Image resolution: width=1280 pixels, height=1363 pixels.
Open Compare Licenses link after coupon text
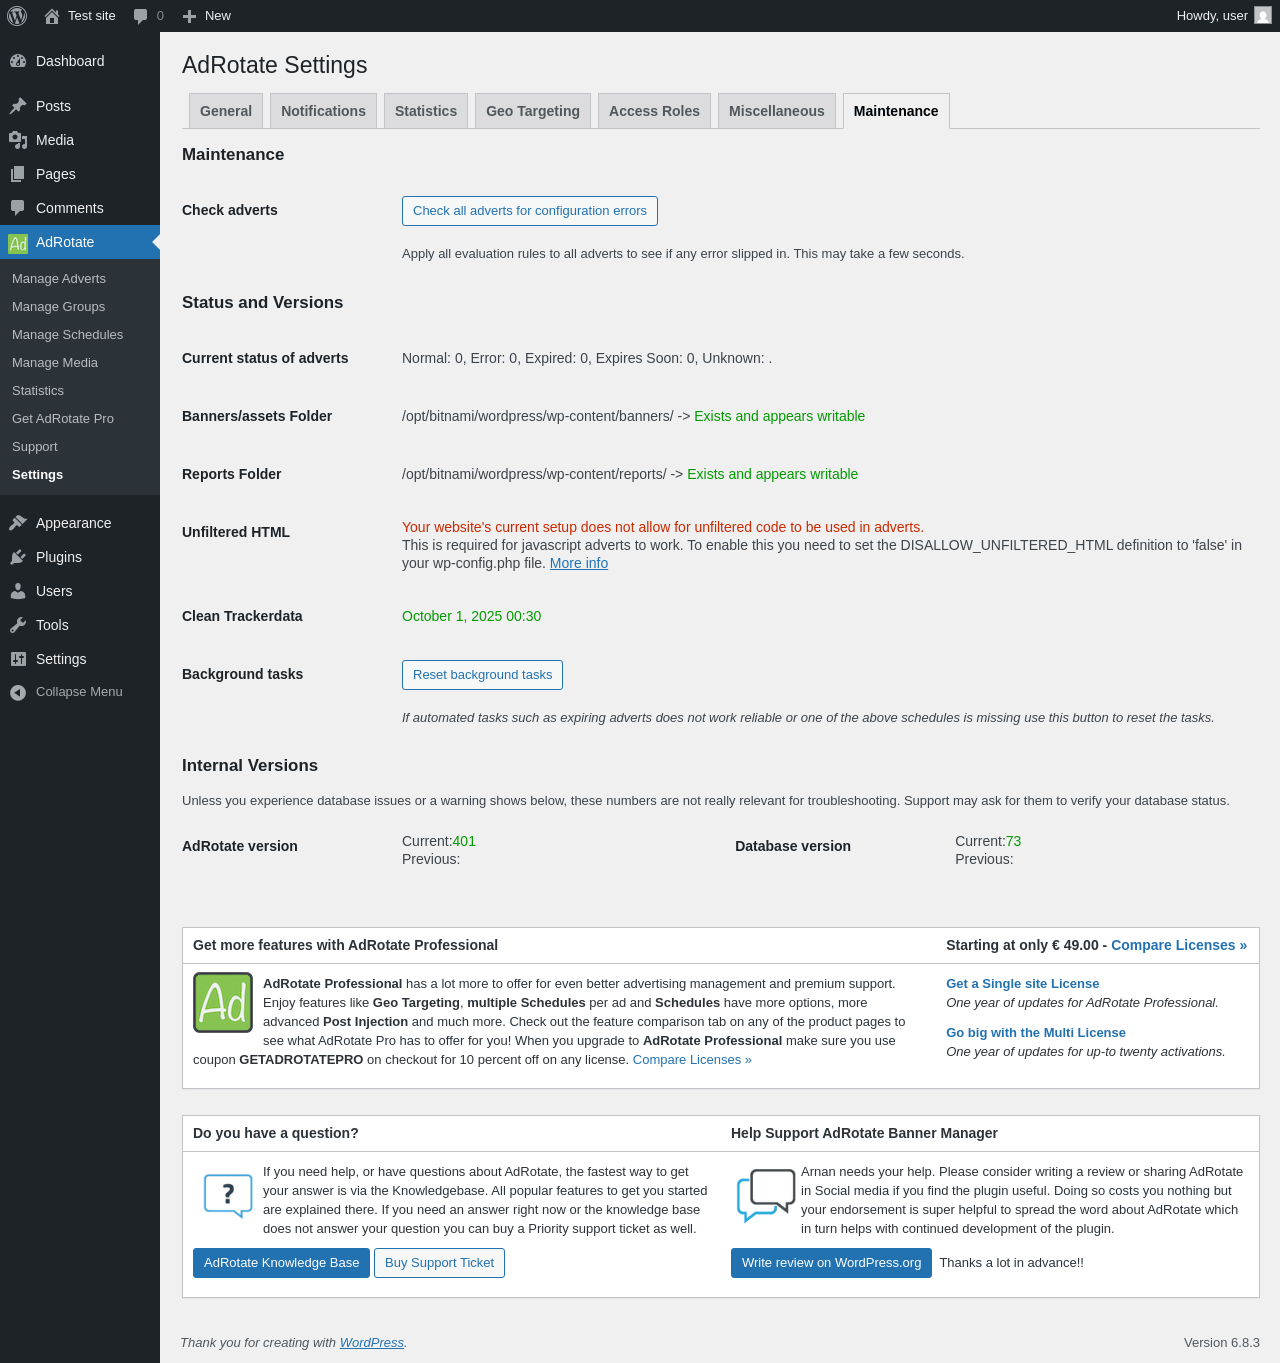(x=692, y=1060)
